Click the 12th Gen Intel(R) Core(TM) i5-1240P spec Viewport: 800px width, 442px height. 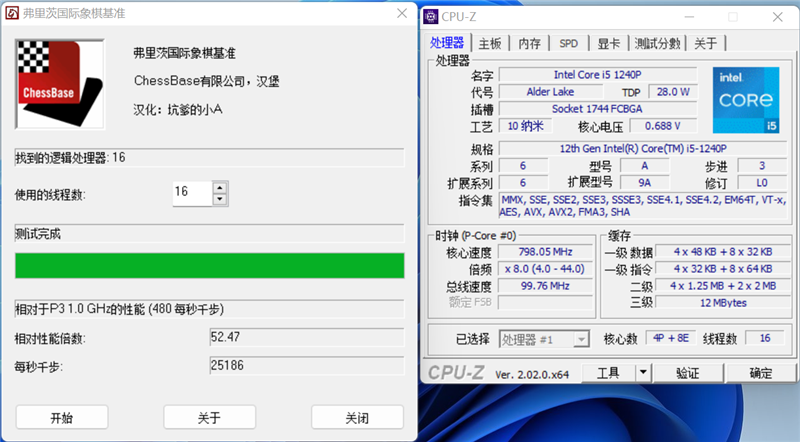643,149
